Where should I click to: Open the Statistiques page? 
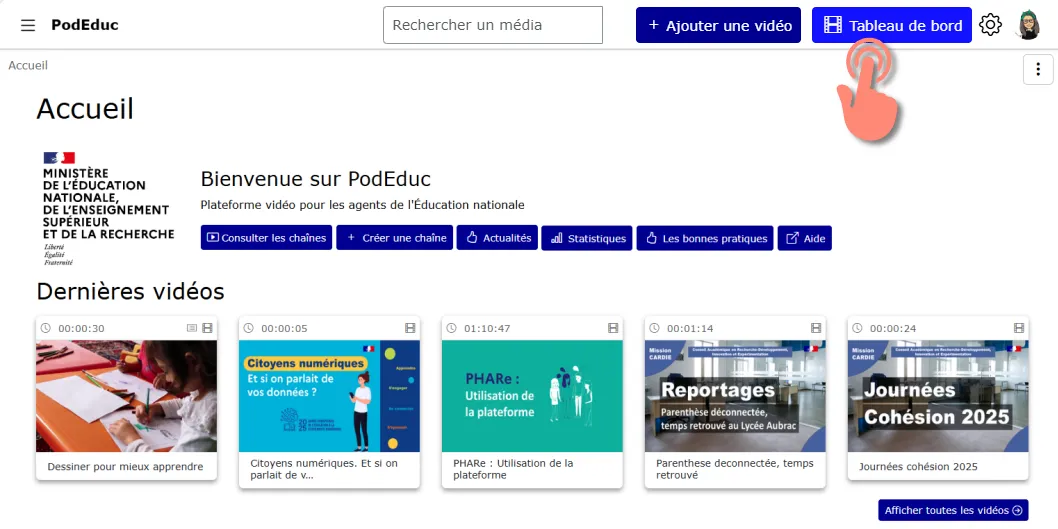[587, 238]
